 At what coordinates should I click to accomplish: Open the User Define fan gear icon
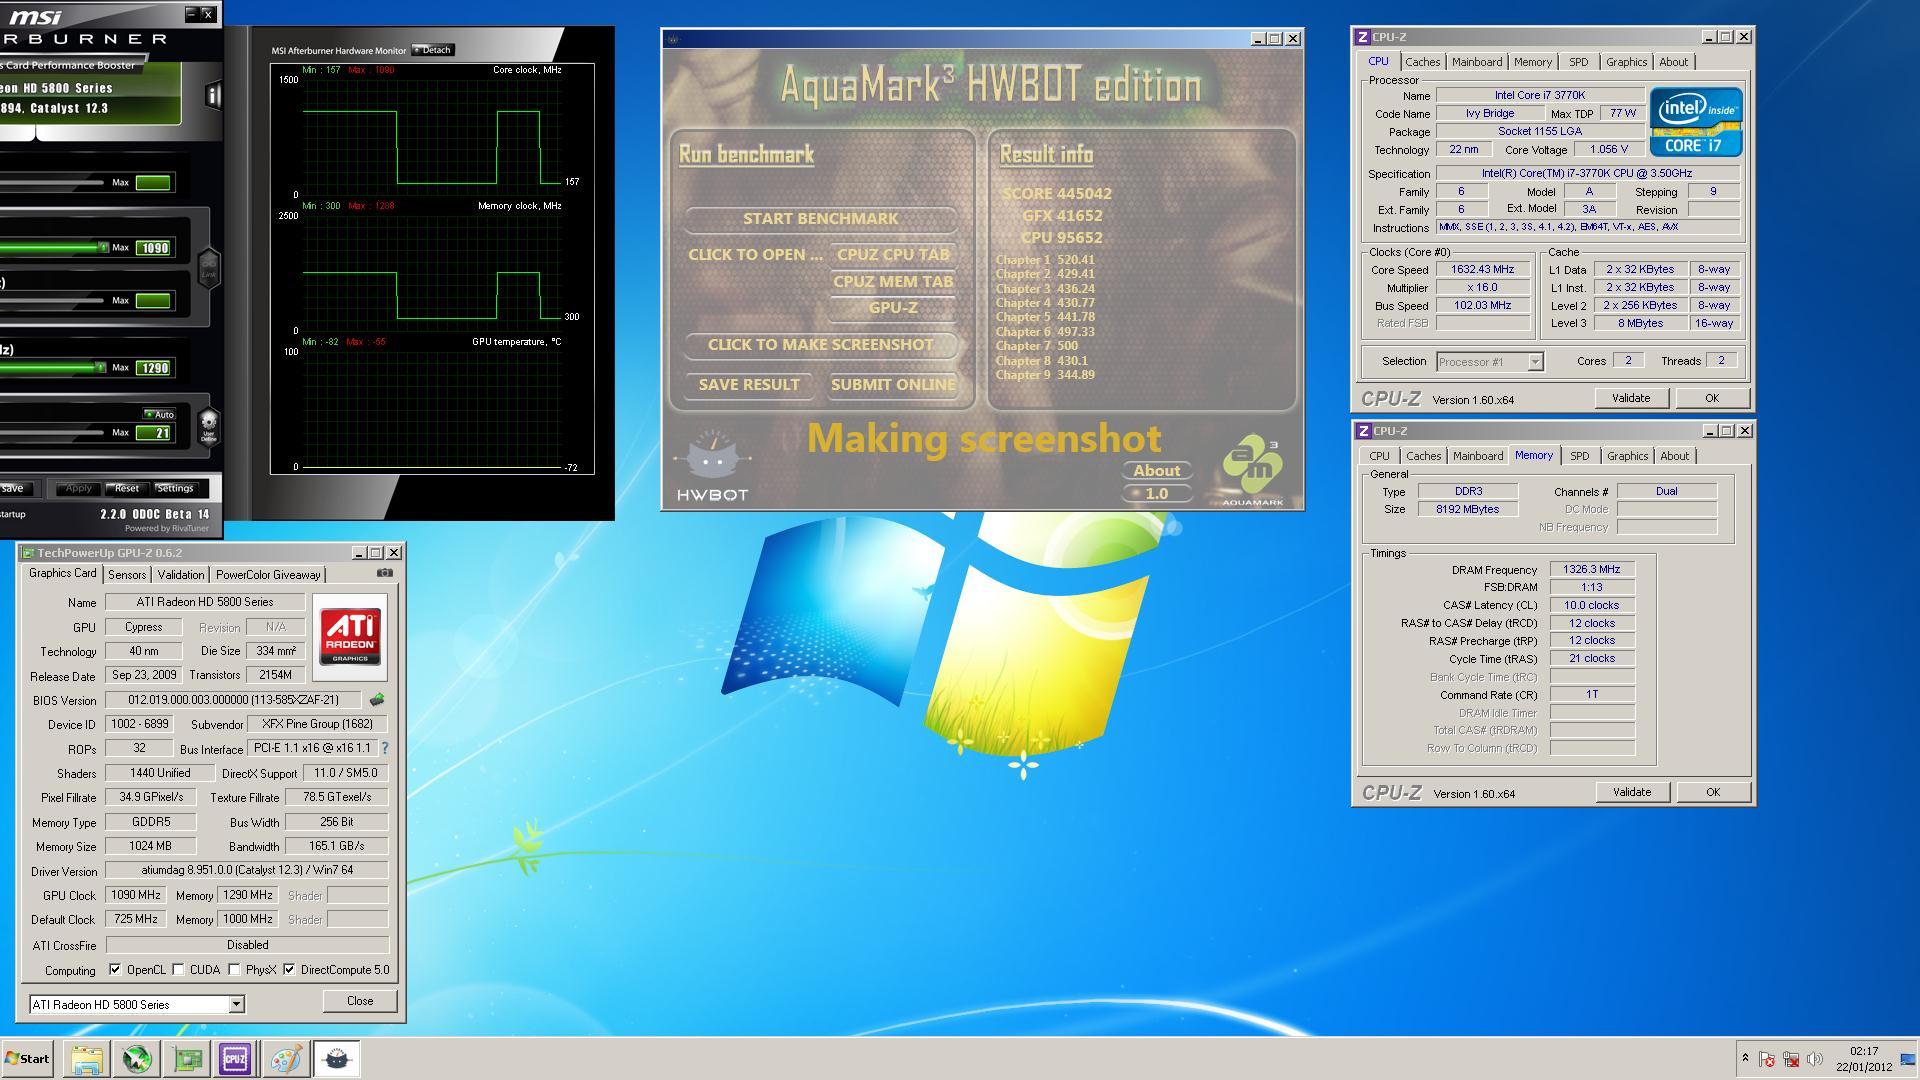coord(208,426)
